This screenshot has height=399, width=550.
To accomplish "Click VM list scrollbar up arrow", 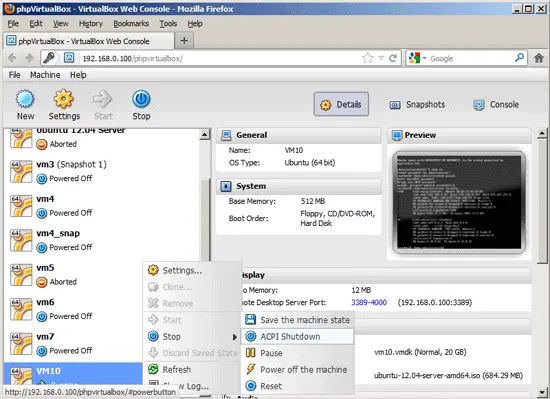I will tap(204, 134).
